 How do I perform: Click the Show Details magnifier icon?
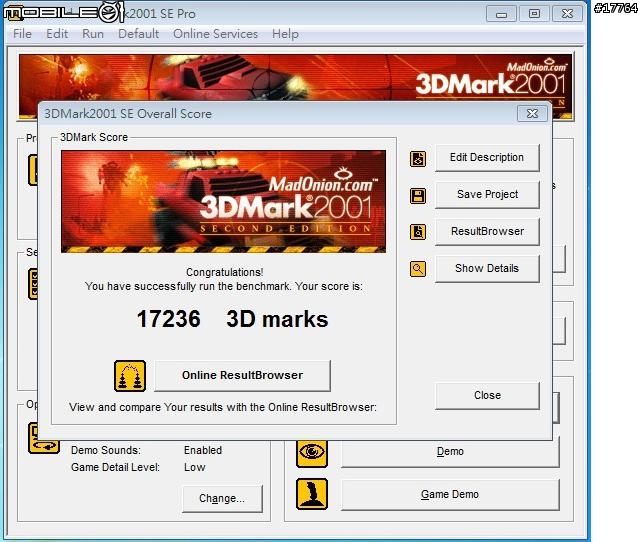point(418,269)
